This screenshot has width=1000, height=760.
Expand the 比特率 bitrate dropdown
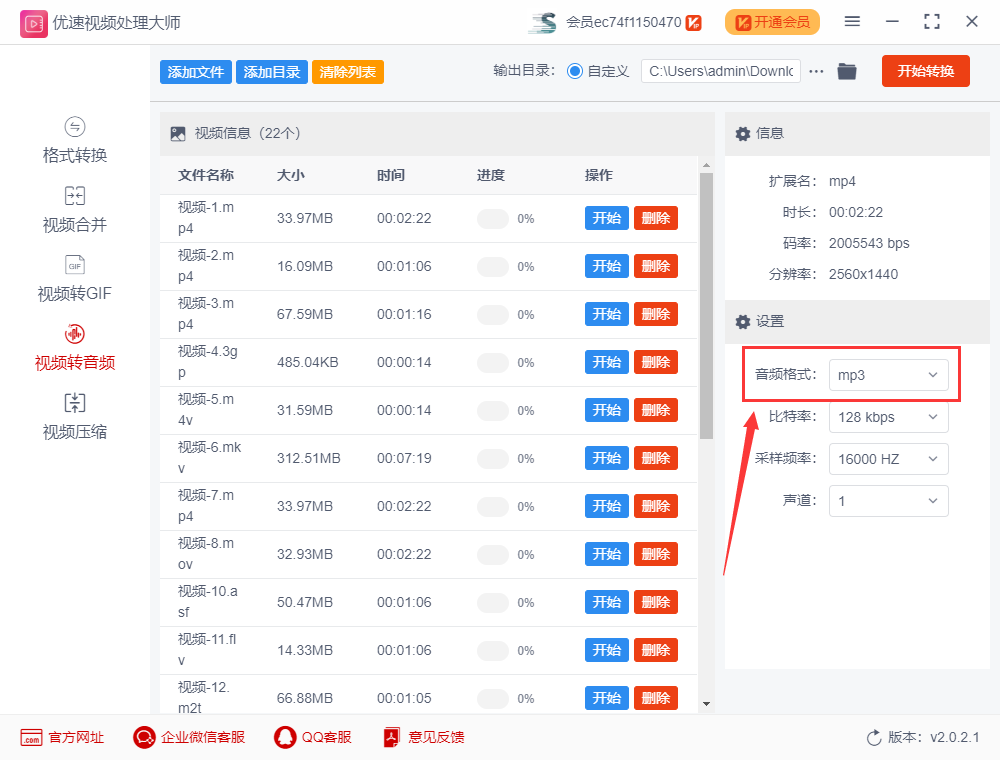[x=888, y=417]
